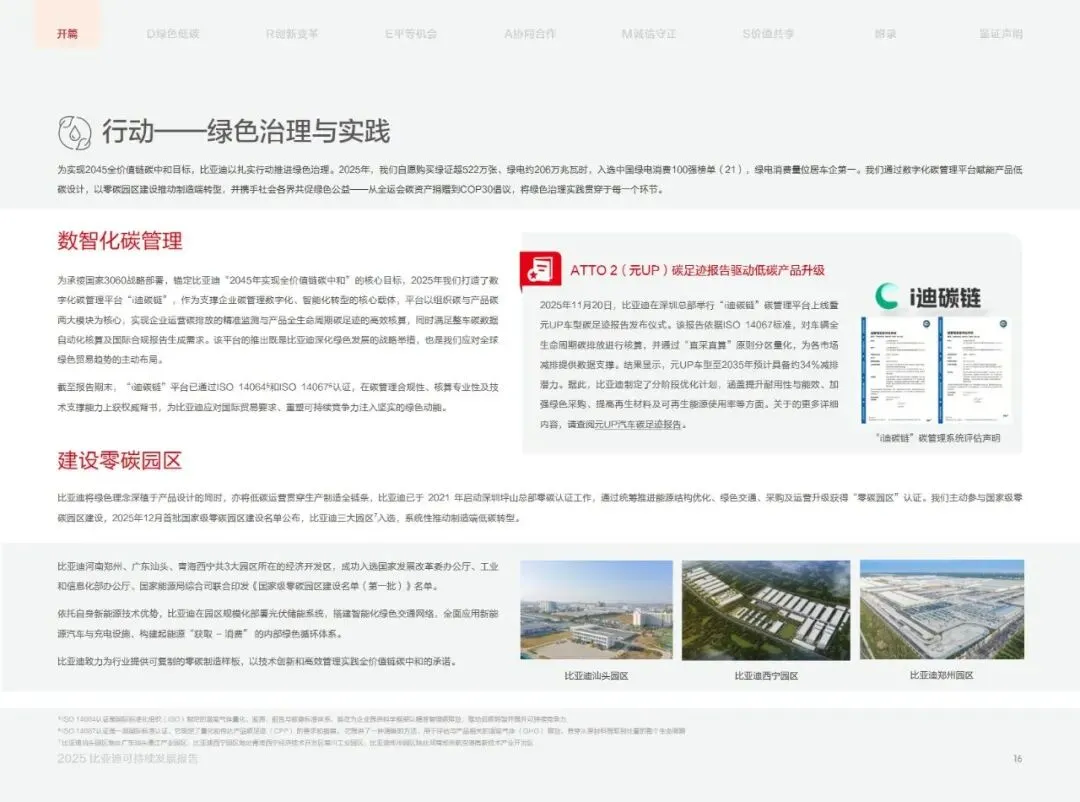Open the D绿色低碳 section tab

(x=173, y=34)
